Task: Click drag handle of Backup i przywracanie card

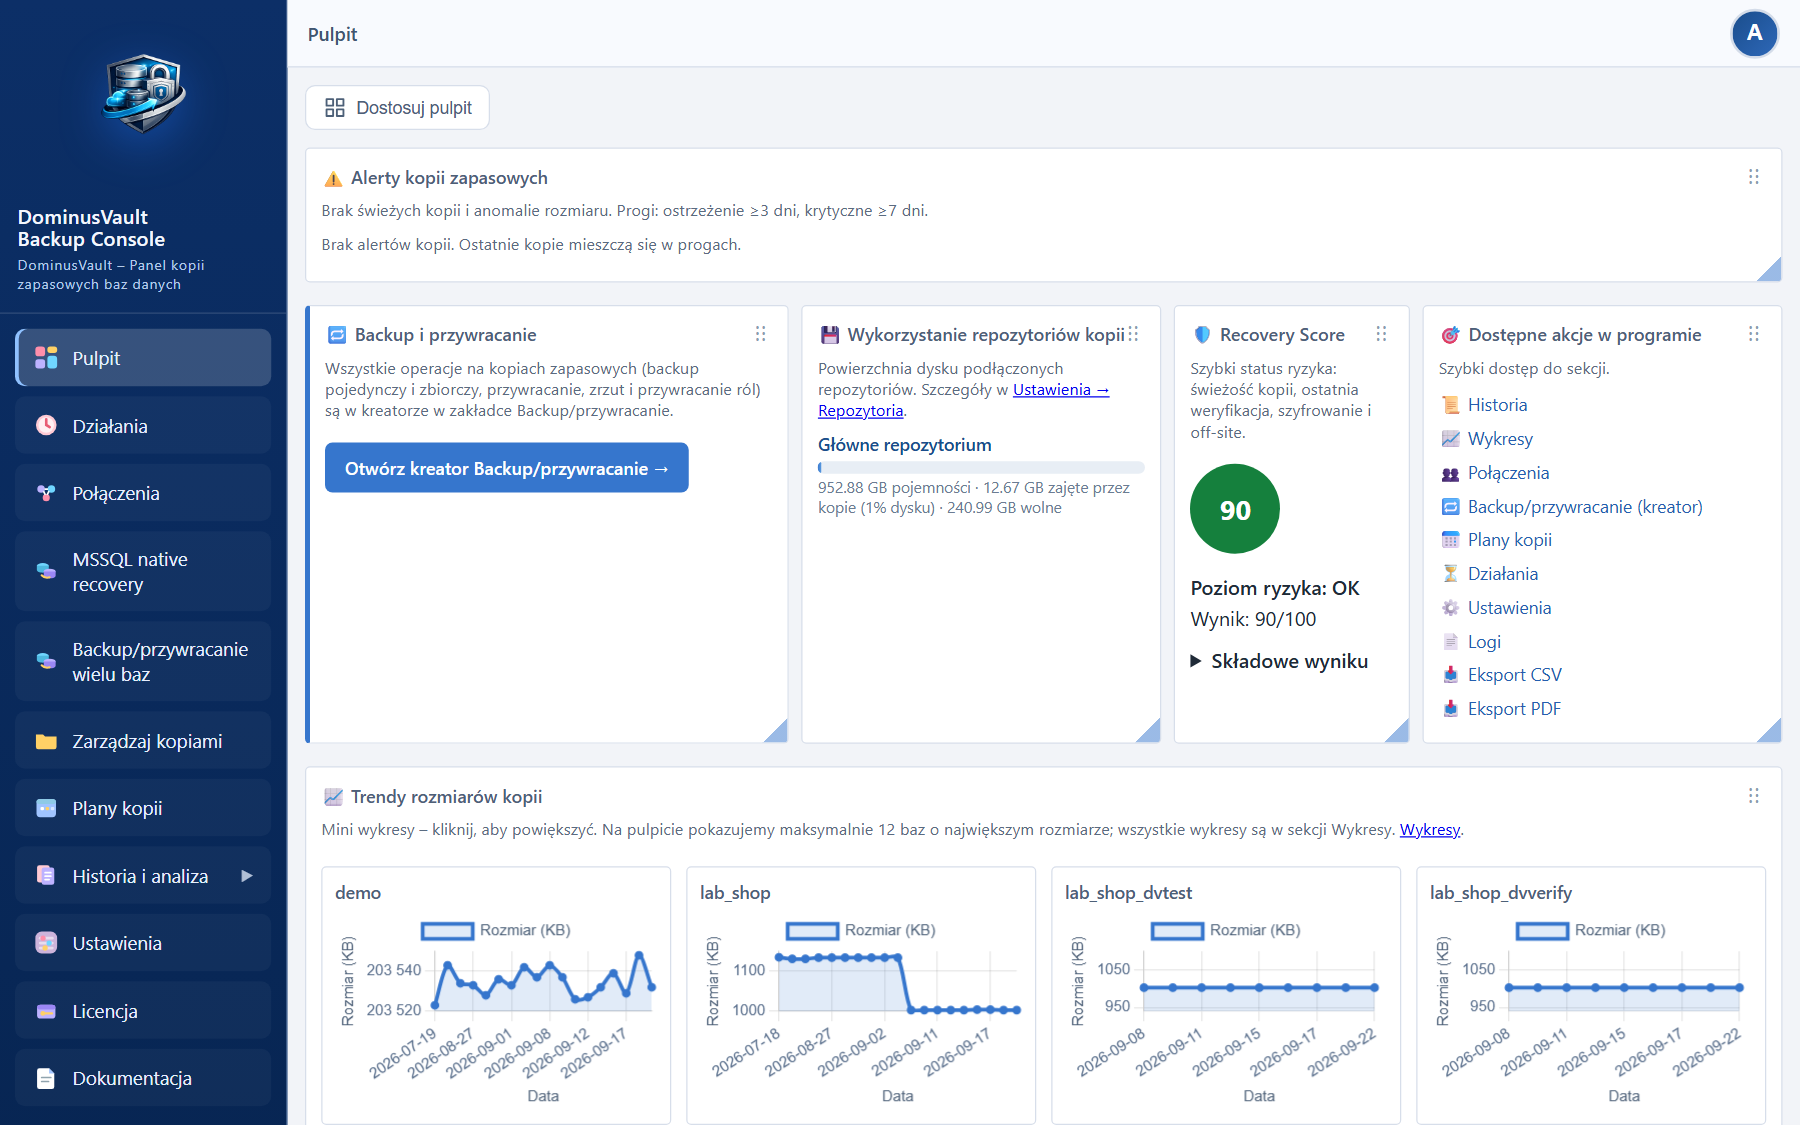Action: [760, 334]
